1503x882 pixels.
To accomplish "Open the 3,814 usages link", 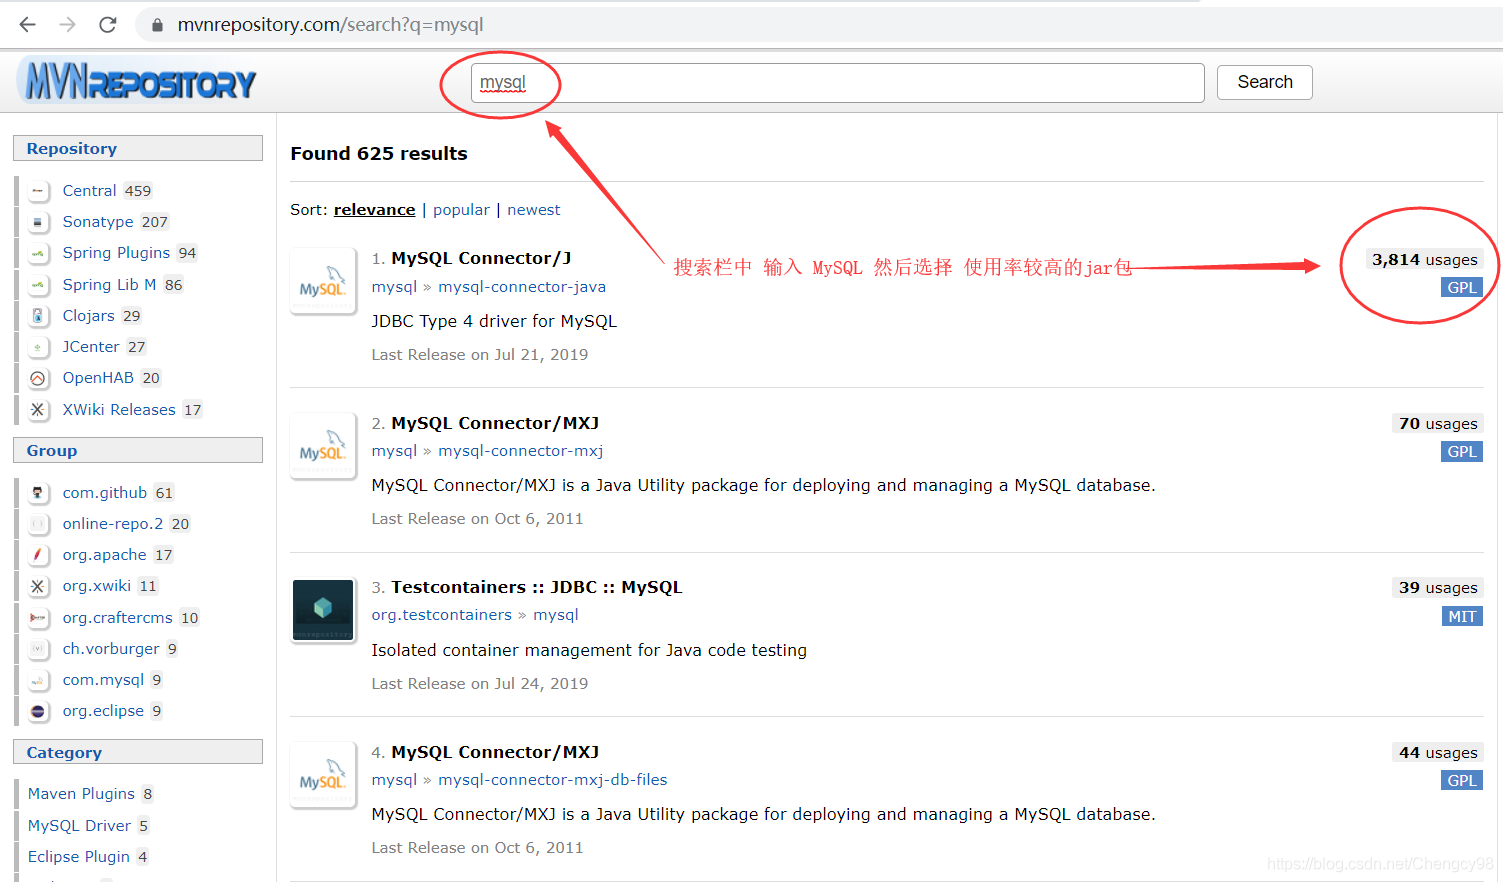I will (x=1424, y=260).
